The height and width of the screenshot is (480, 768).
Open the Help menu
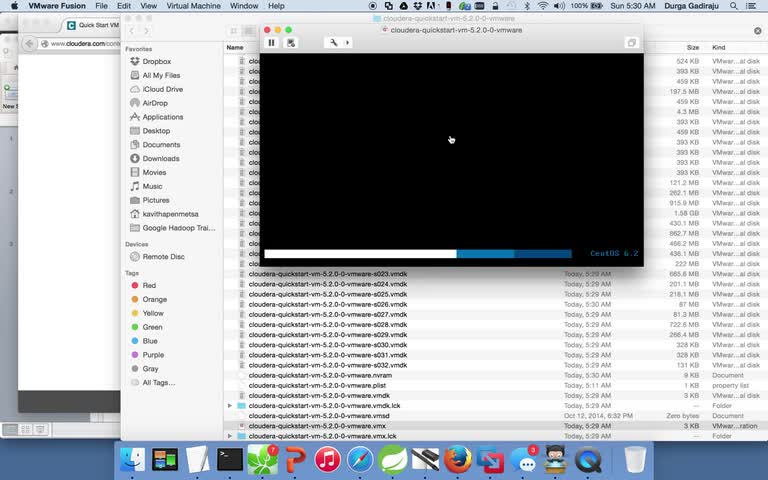pos(276,6)
